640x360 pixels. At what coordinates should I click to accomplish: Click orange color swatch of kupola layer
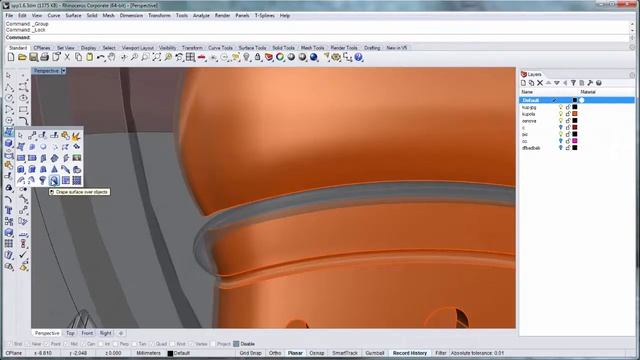pyautogui.click(x=575, y=114)
